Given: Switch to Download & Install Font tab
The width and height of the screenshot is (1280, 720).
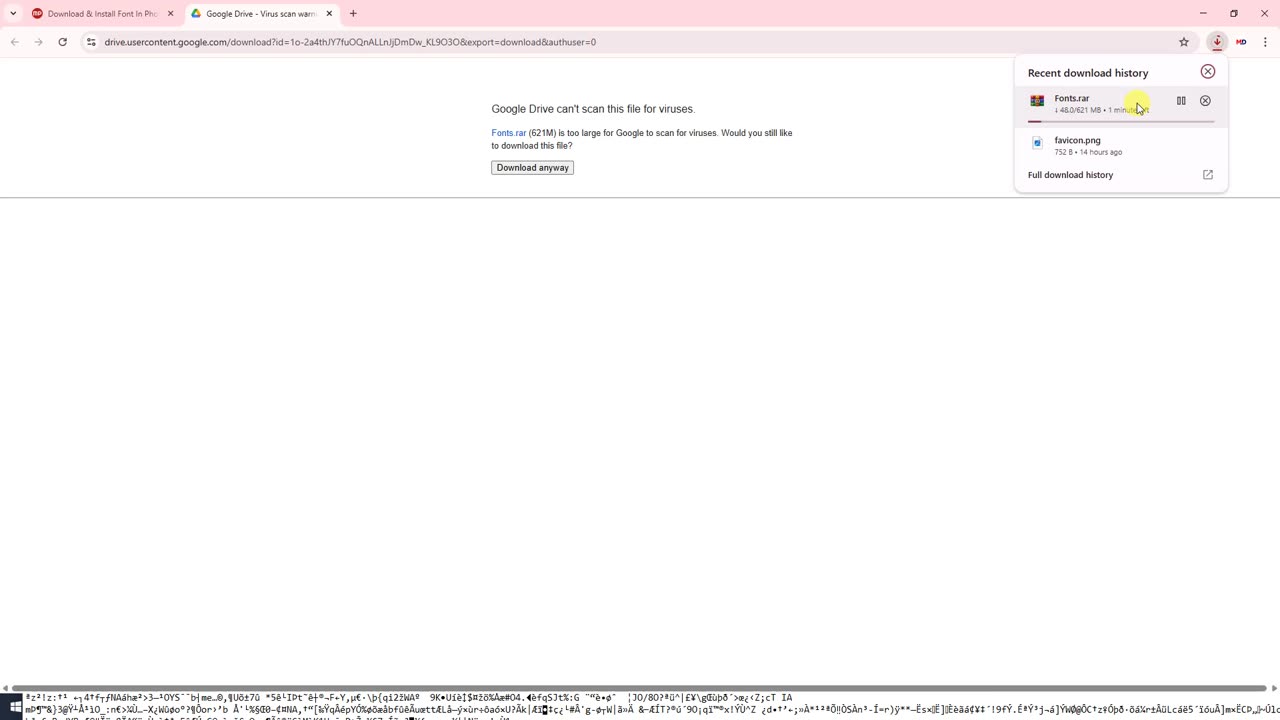Looking at the screenshot, I should click(x=102, y=14).
